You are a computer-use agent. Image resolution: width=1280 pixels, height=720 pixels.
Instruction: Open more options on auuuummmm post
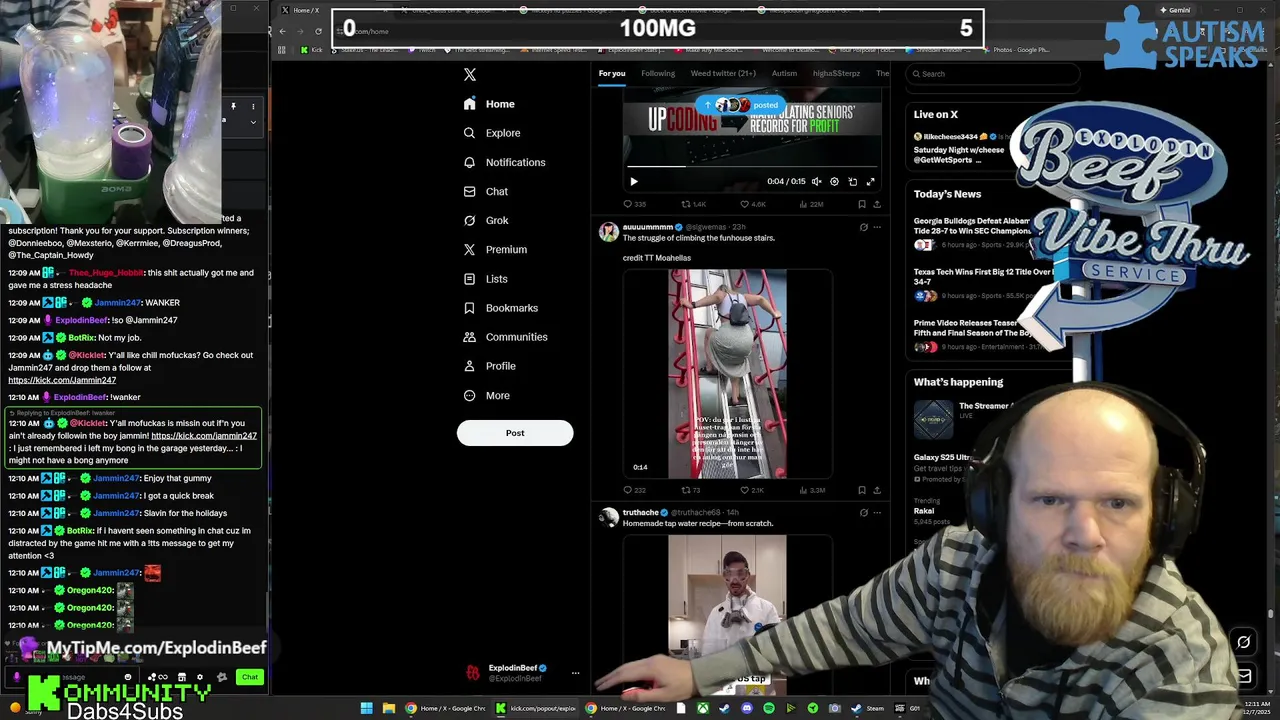[x=877, y=227]
